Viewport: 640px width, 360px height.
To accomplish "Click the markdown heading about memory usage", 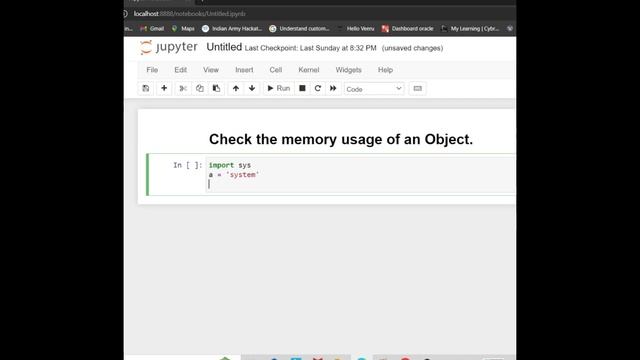I will 341,139.
